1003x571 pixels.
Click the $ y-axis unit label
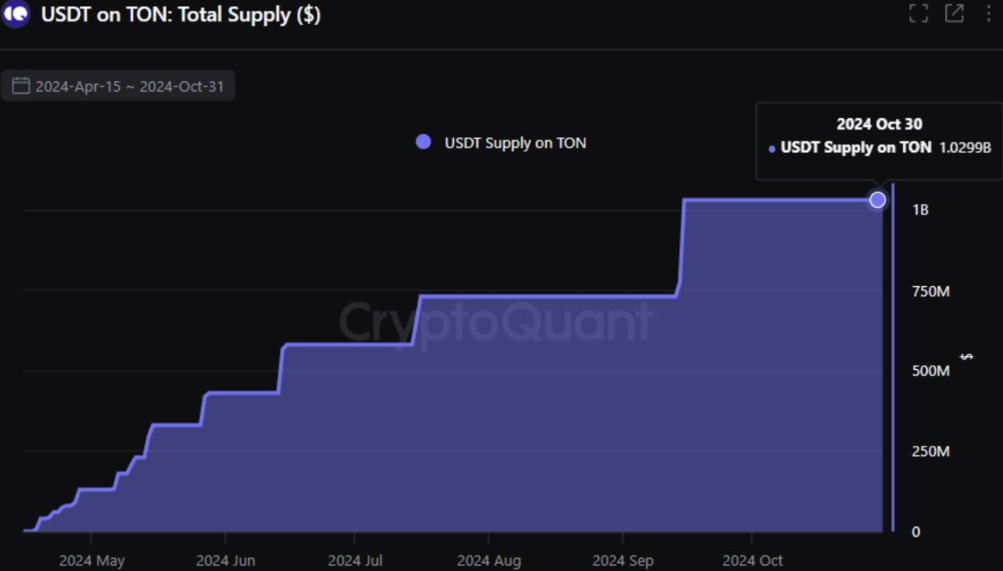click(x=967, y=357)
